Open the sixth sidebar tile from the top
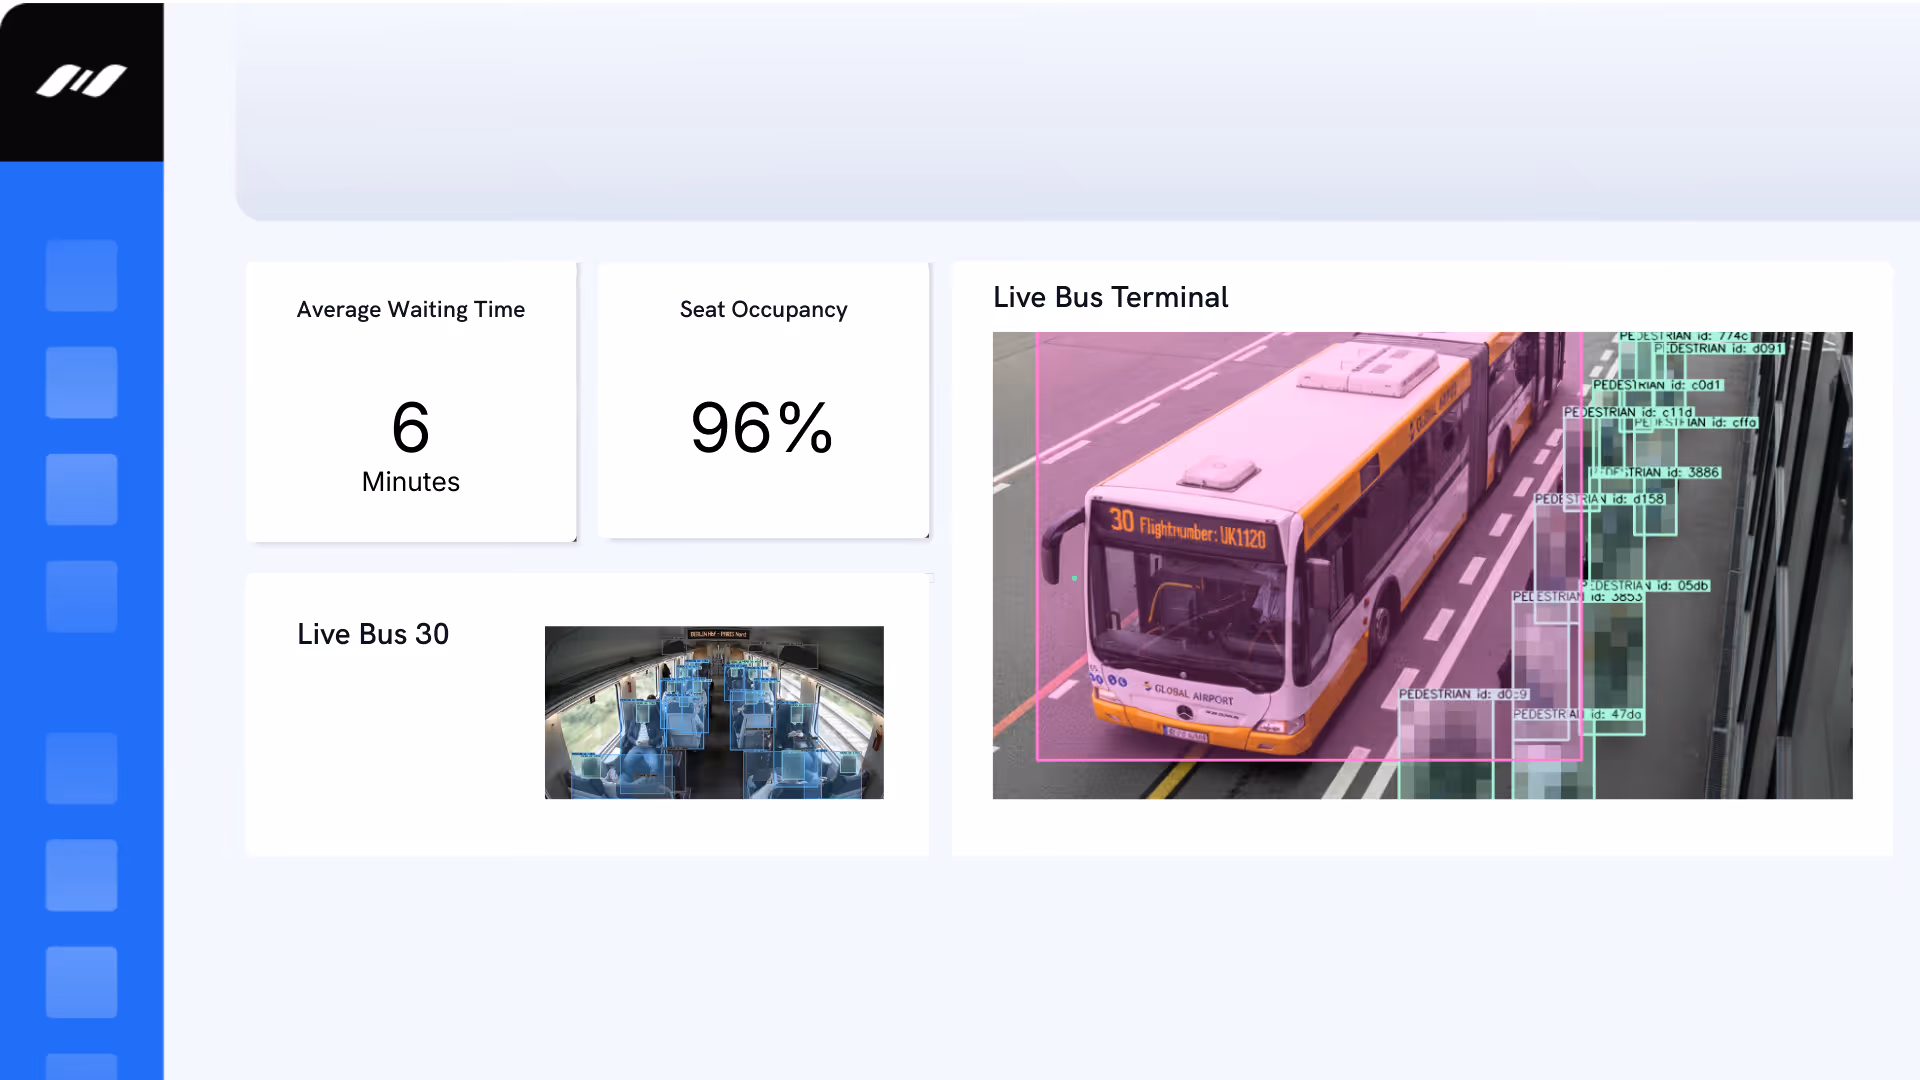Image resolution: width=1920 pixels, height=1080 pixels. pyautogui.click(x=82, y=875)
